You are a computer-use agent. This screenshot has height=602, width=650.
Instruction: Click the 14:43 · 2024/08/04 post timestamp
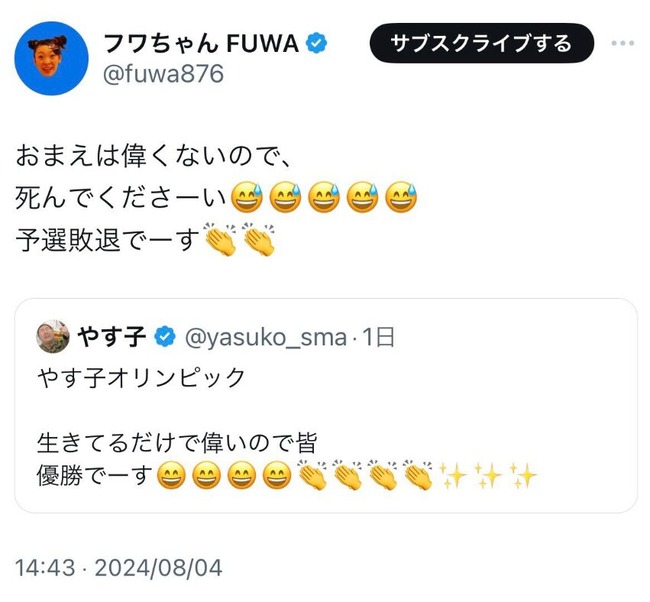coord(119,568)
